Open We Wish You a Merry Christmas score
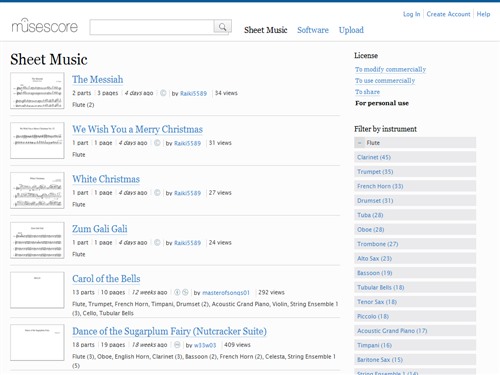Image resolution: width=500 pixels, height=375 pixels. coord(137,129)
